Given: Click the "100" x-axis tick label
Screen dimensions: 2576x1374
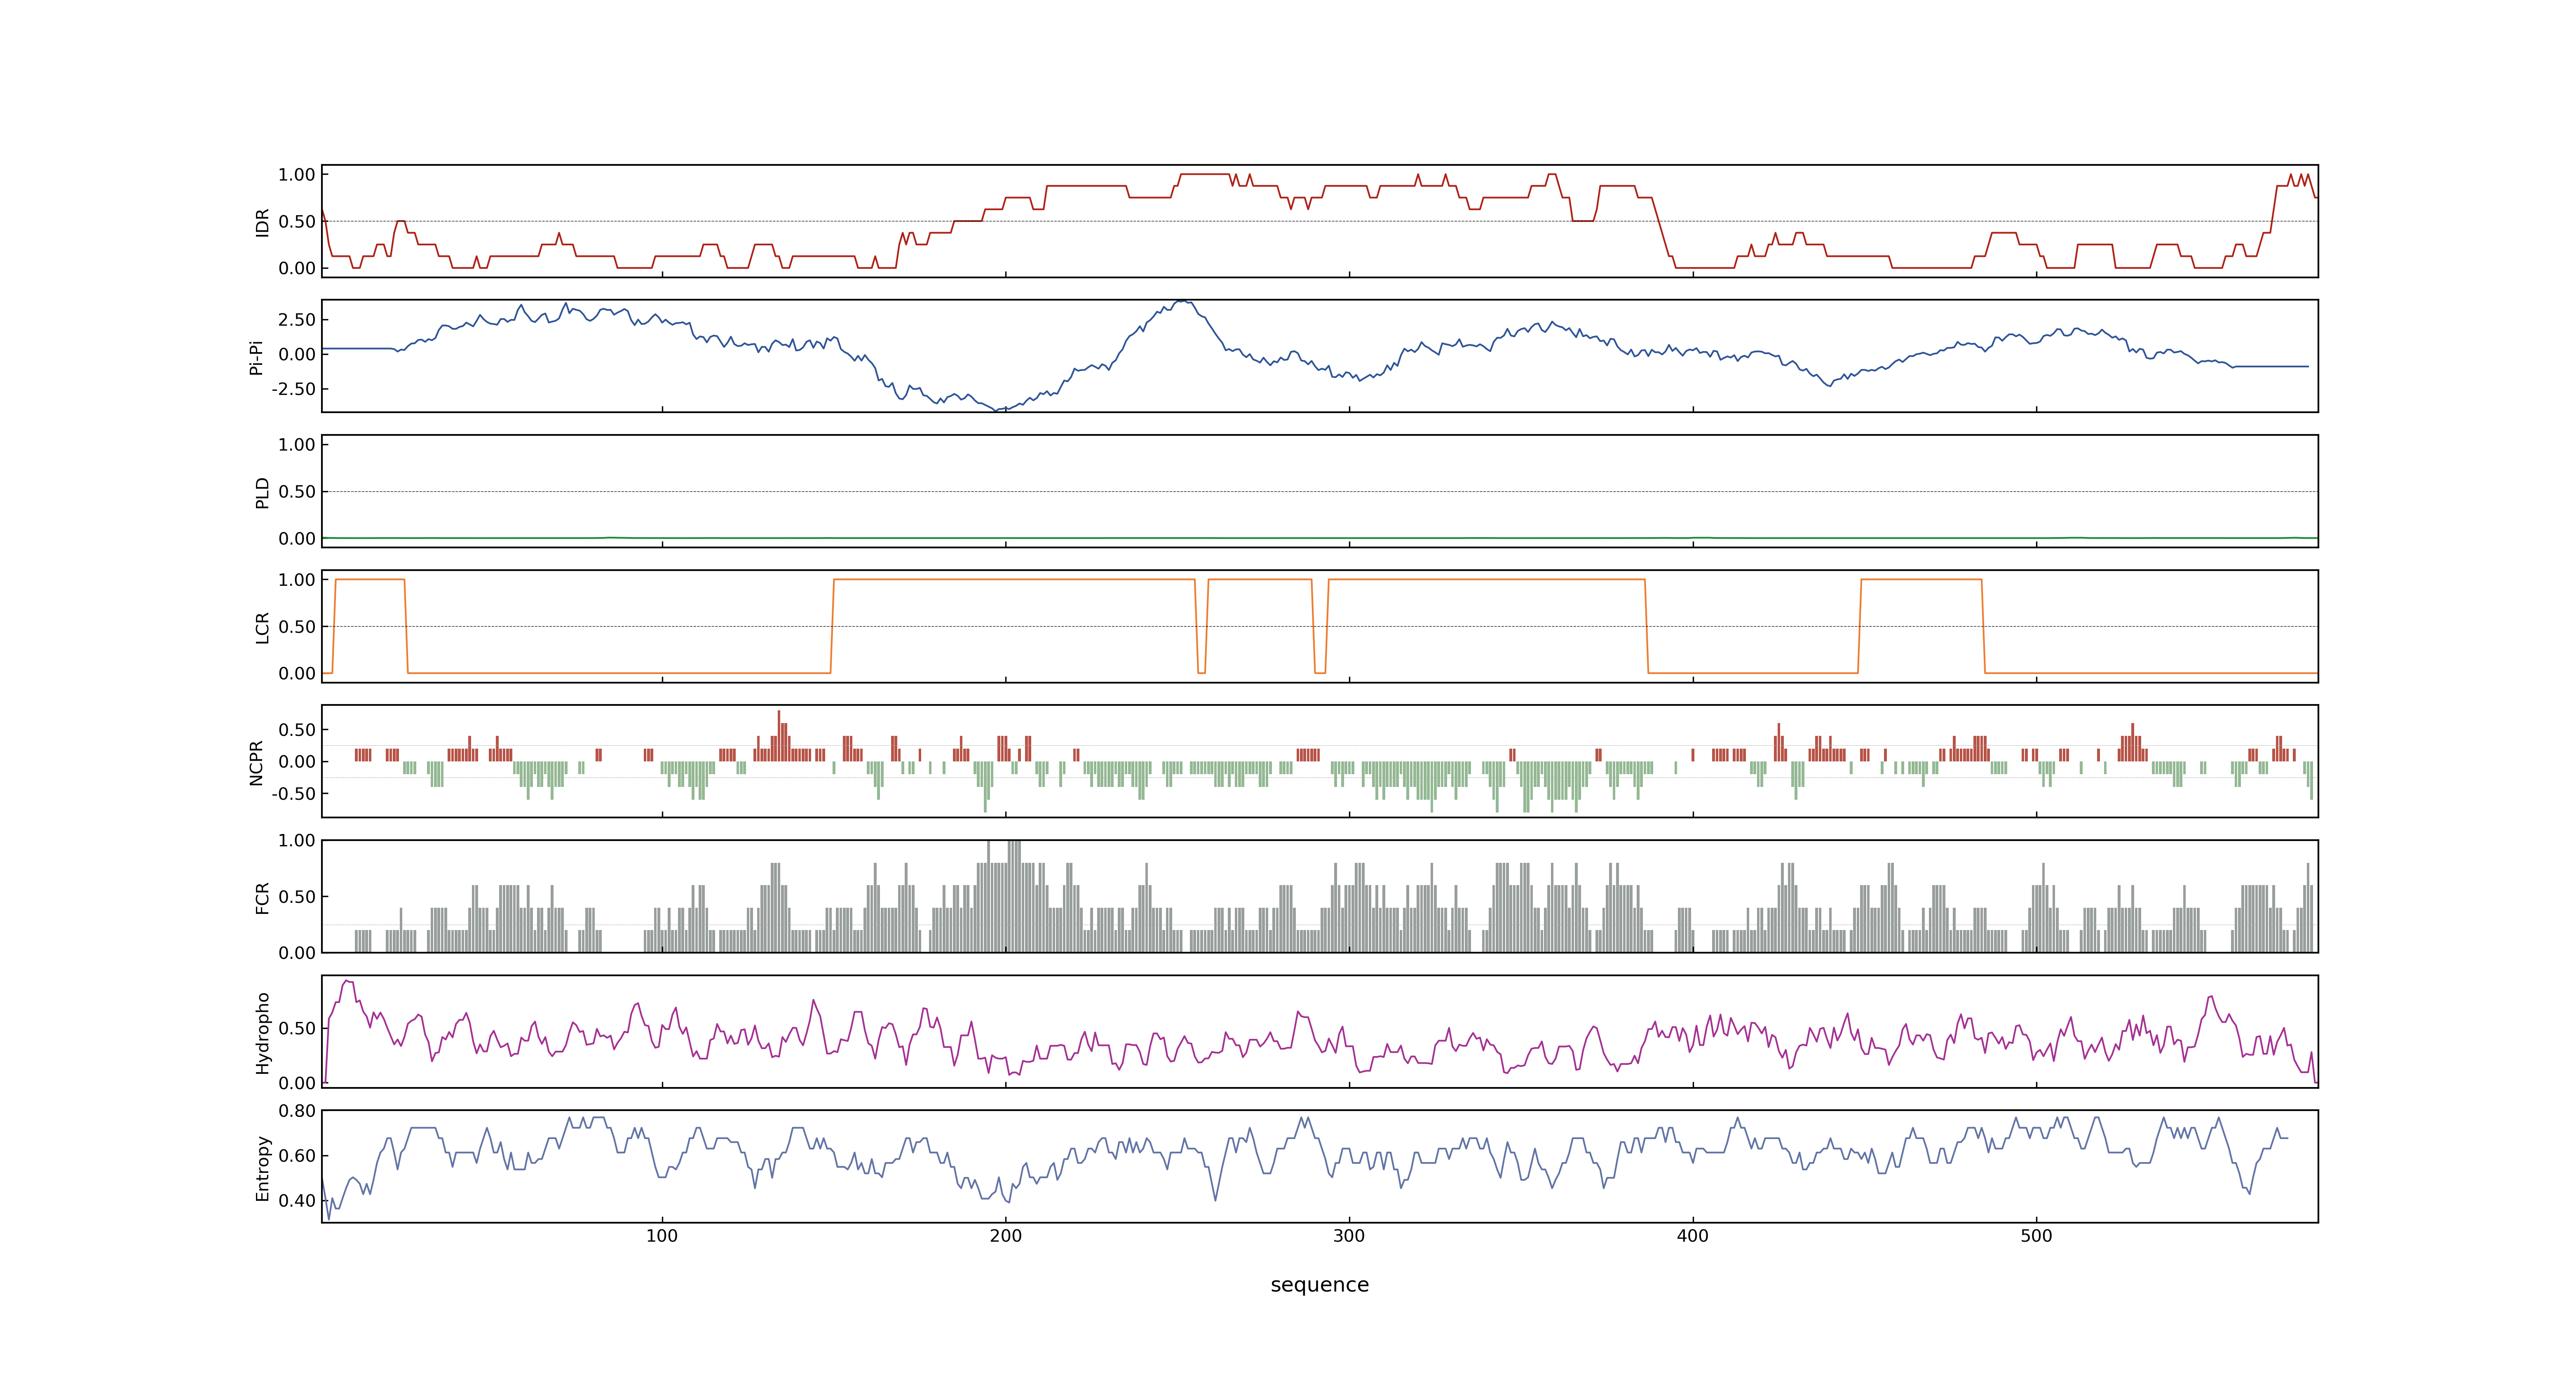Looking at the screenshot, I should tap(662, 1236).
